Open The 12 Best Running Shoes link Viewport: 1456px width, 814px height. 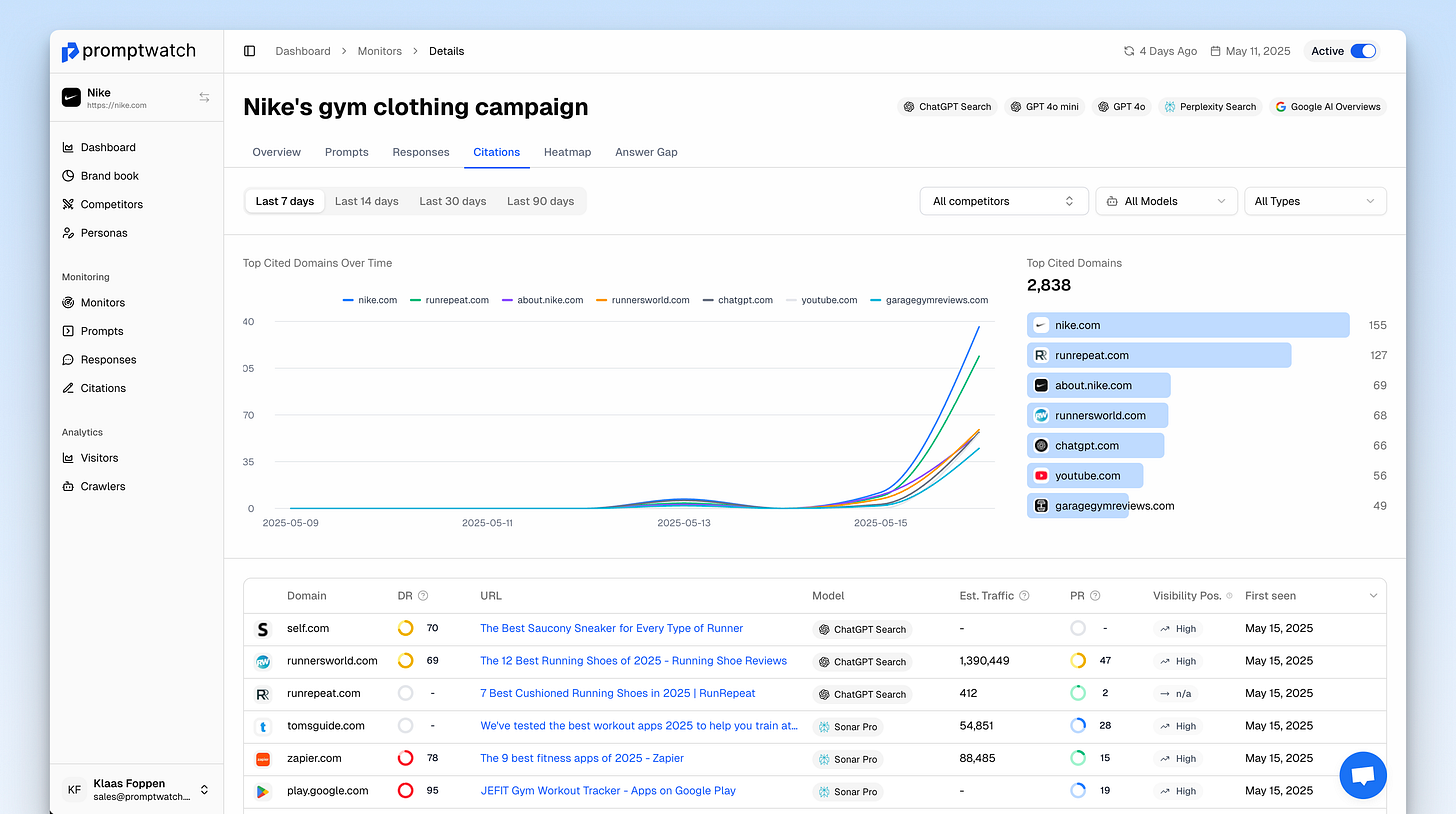coord(633,661)
